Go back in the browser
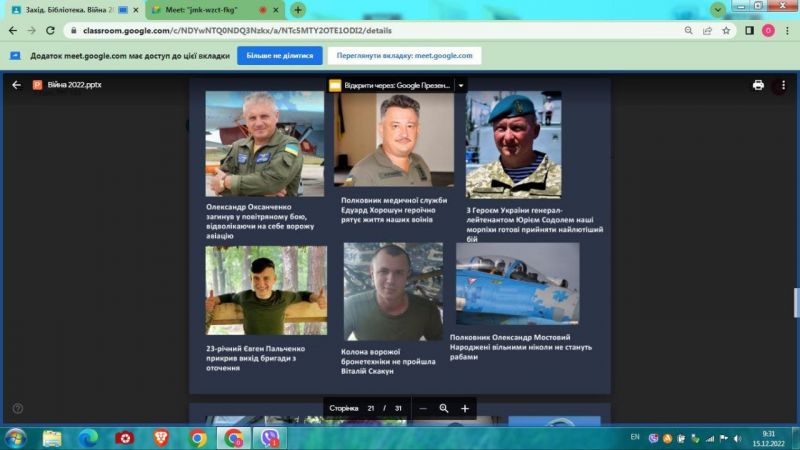This screenshot has width=800, height=450. [x=13, y=31]
